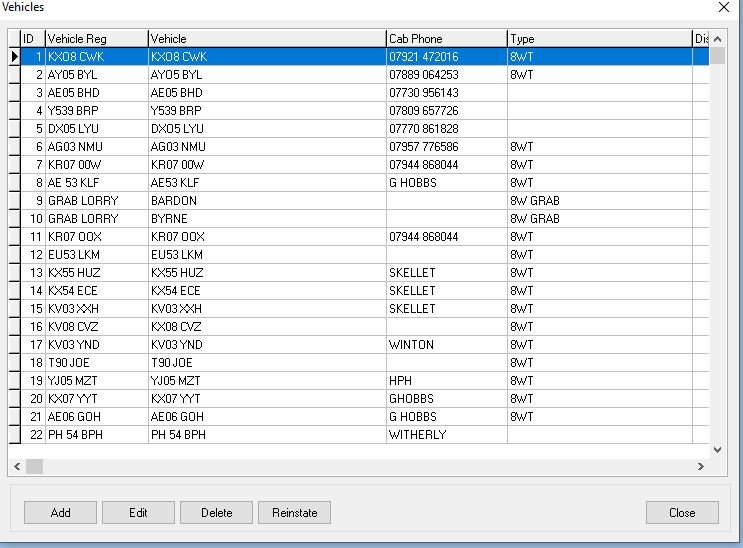Screen dimensions: 743x548
Task: Select the BARDON vehicle cell
Action: pyautogui.click(x=267, y=201)
